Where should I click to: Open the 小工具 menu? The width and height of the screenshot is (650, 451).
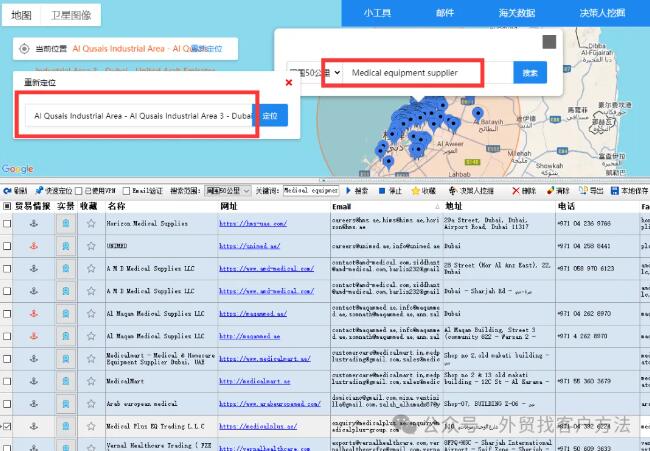[x=377, y=13]
